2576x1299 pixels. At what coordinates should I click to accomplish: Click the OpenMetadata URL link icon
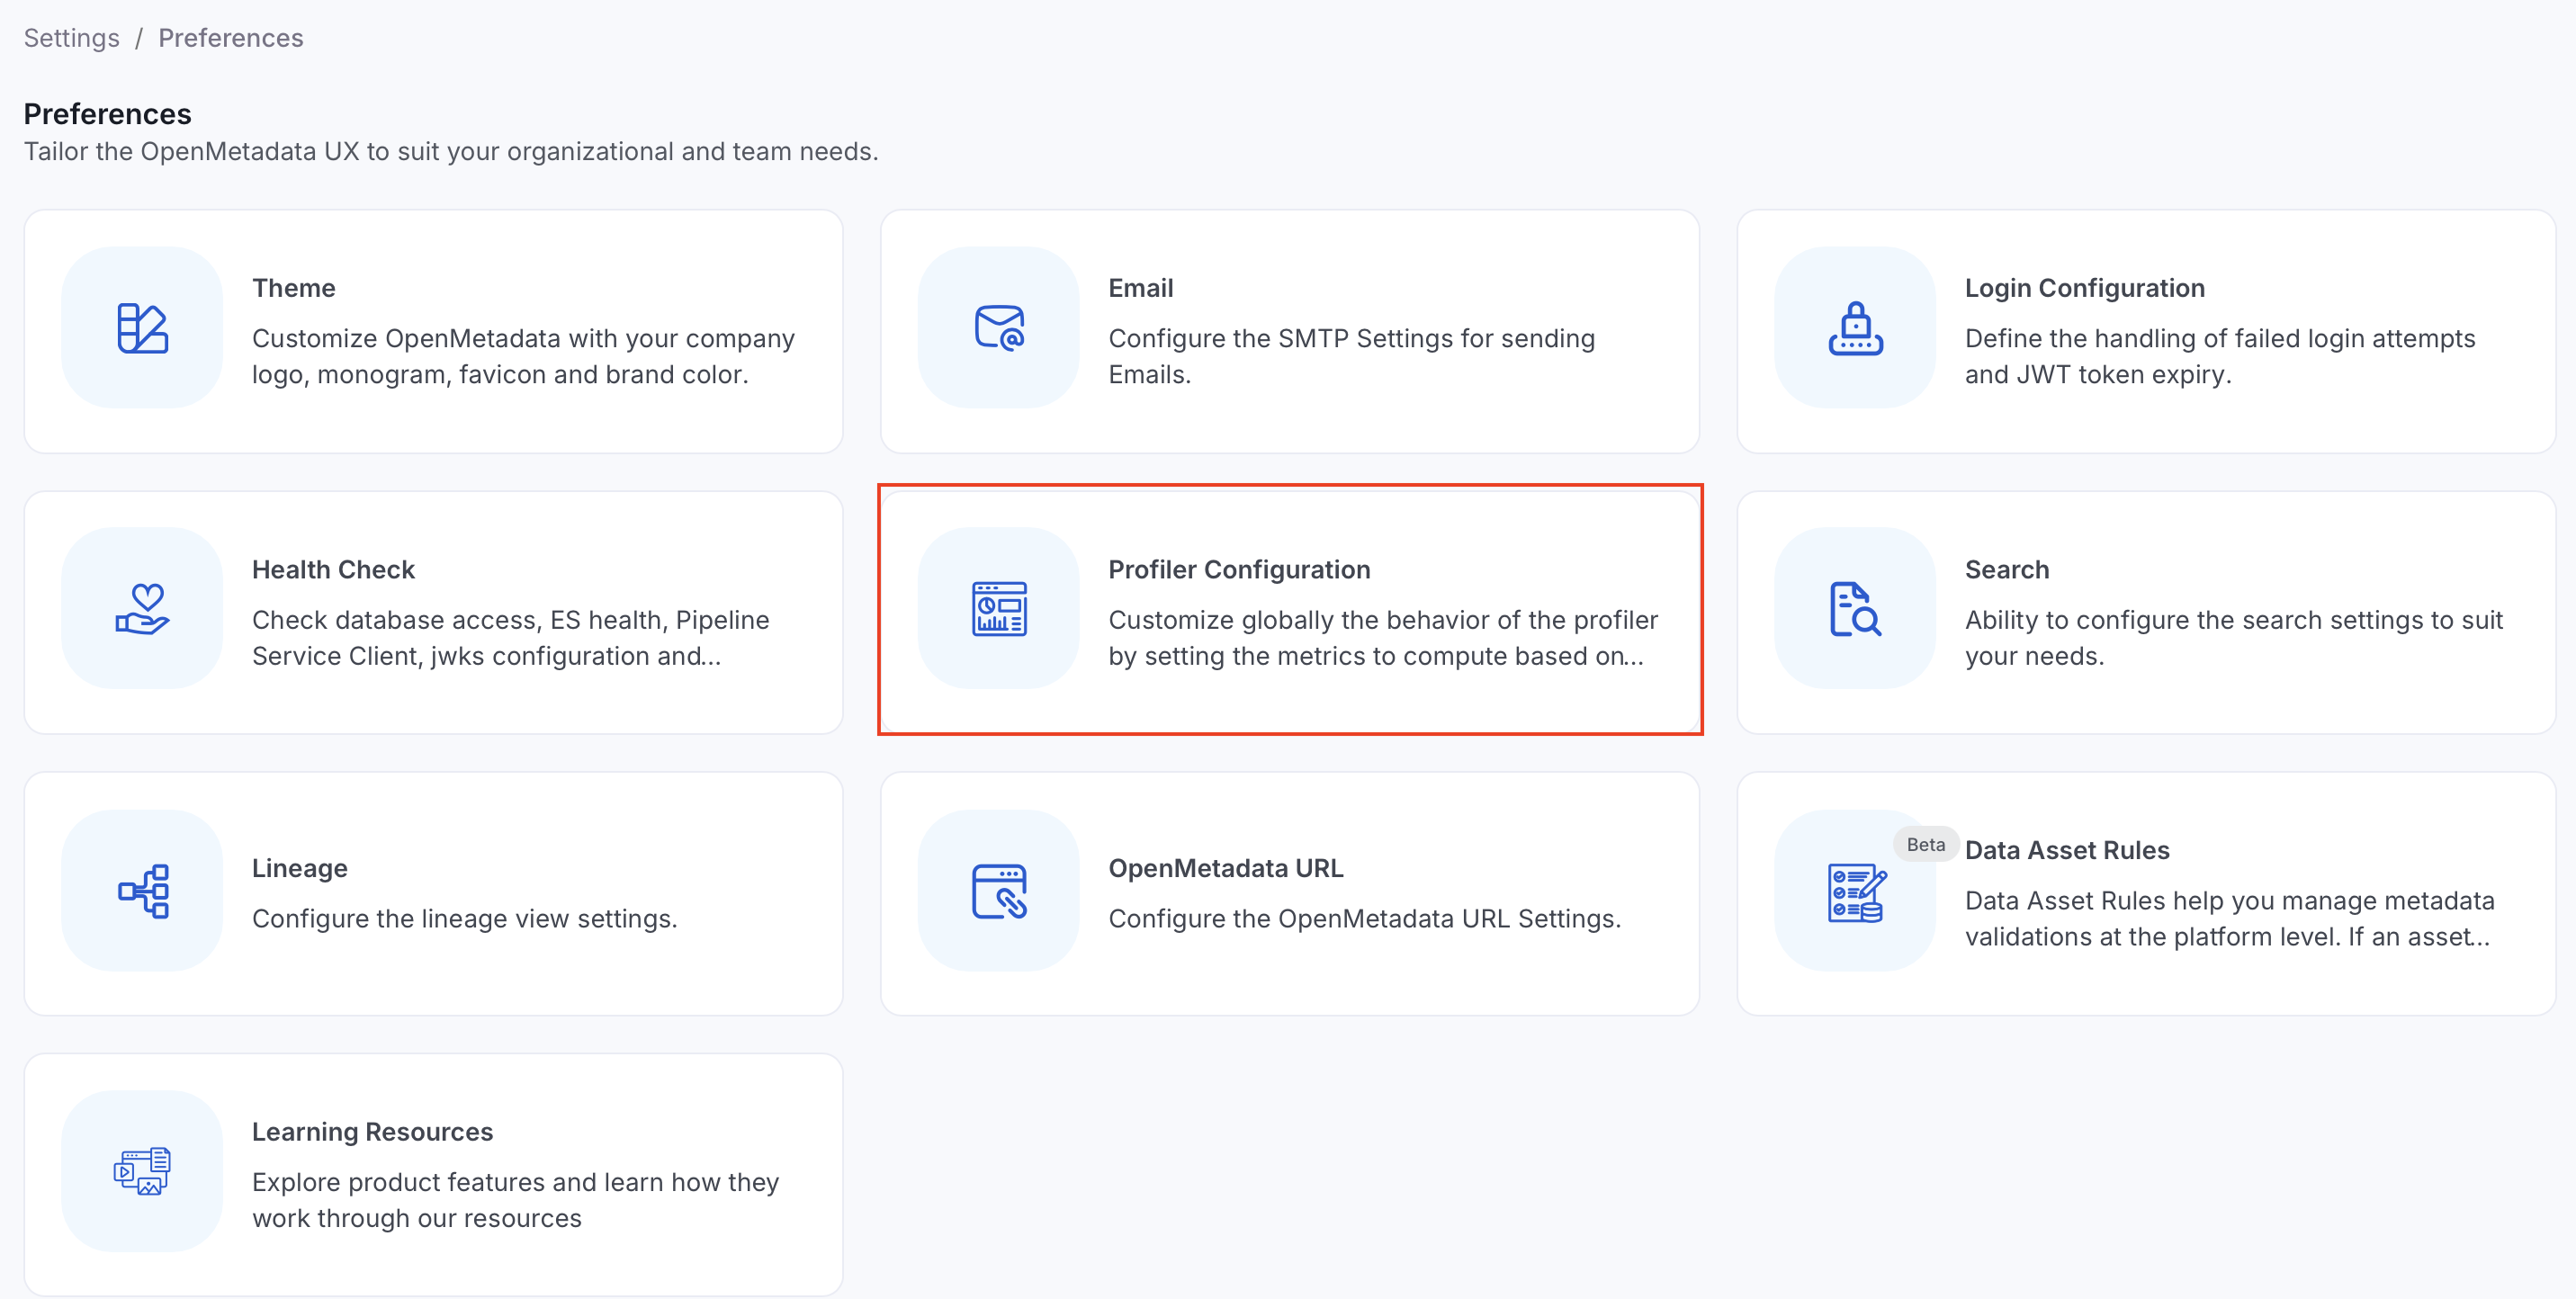coord(999,891)
